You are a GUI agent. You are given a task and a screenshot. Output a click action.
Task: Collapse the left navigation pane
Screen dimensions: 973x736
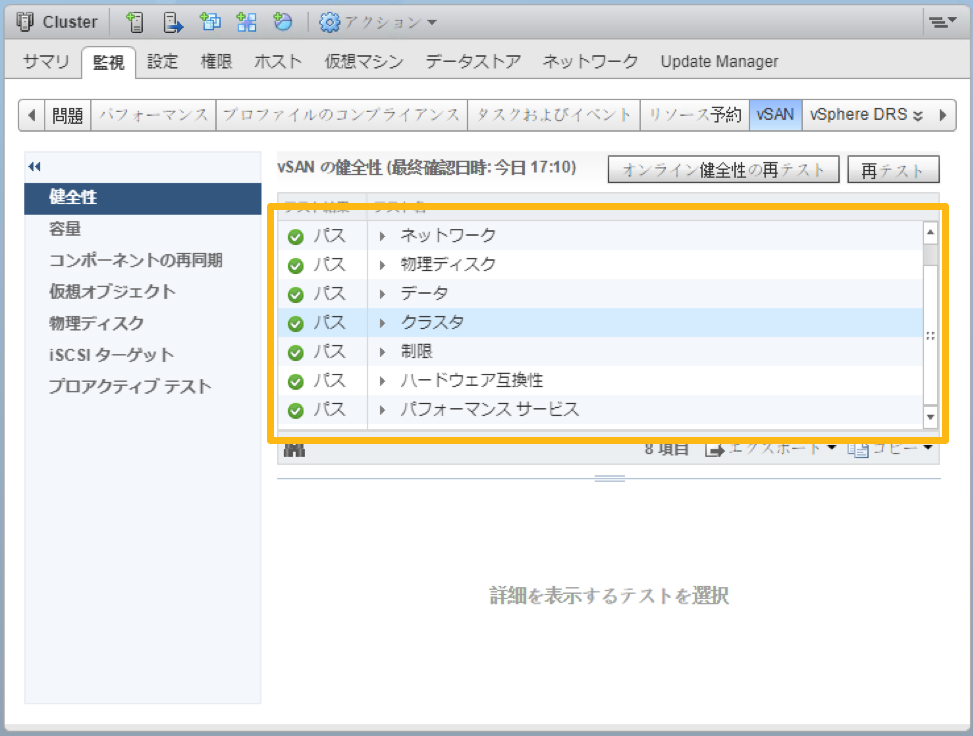pyautogui.click(x=35, y=166)
